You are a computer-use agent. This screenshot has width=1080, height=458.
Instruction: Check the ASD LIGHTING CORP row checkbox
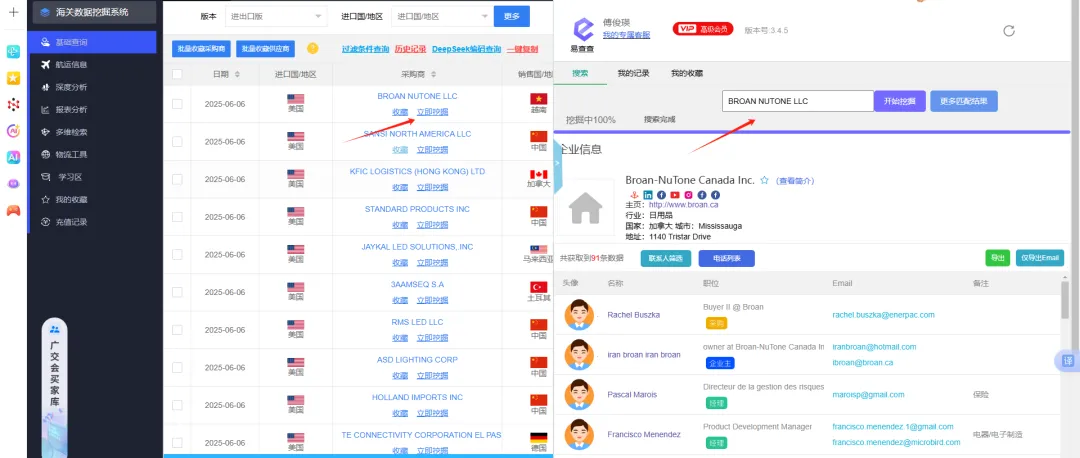point(177,367)
